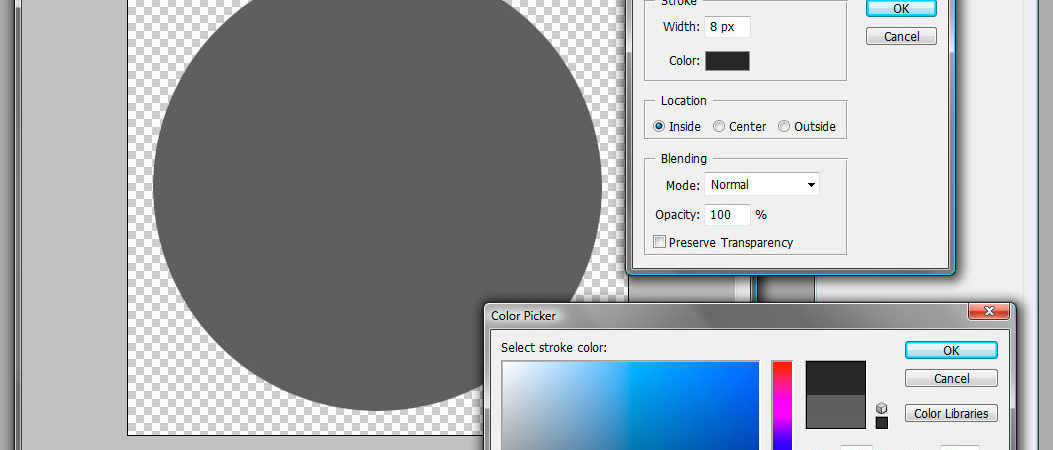Pick a color in the color field

(x=631, y=406)
